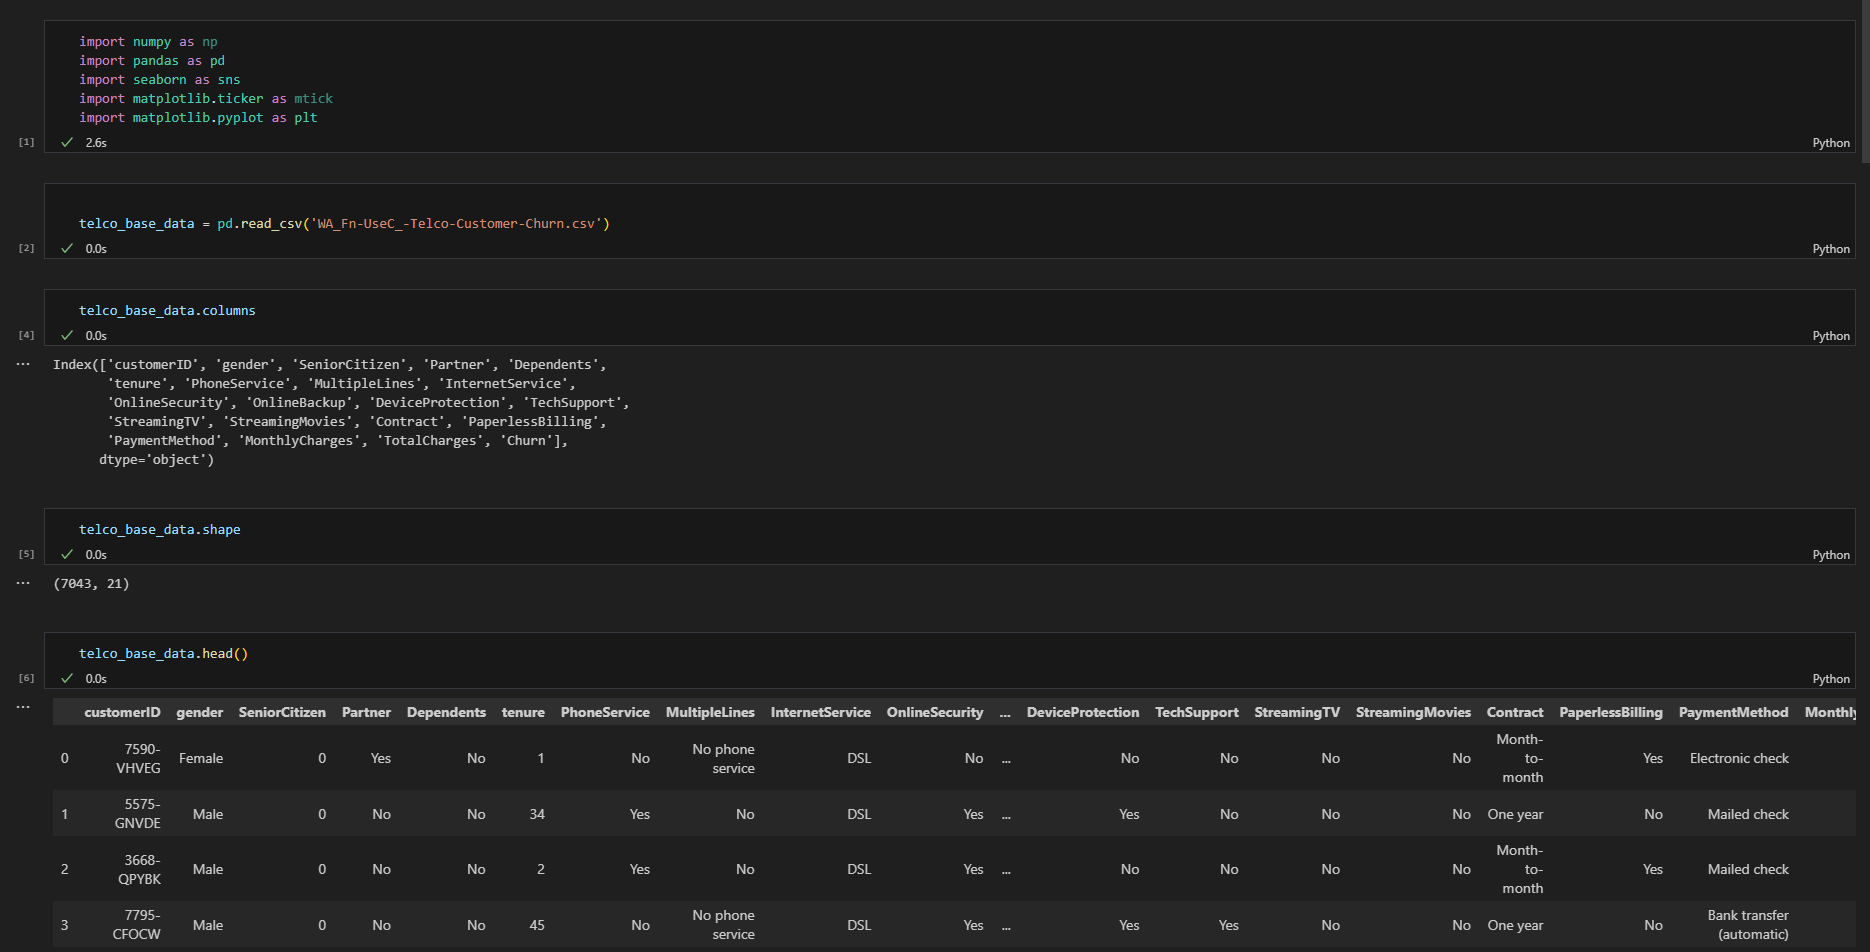Click the checkmark under telco_base_data.head()

[67, 678]
